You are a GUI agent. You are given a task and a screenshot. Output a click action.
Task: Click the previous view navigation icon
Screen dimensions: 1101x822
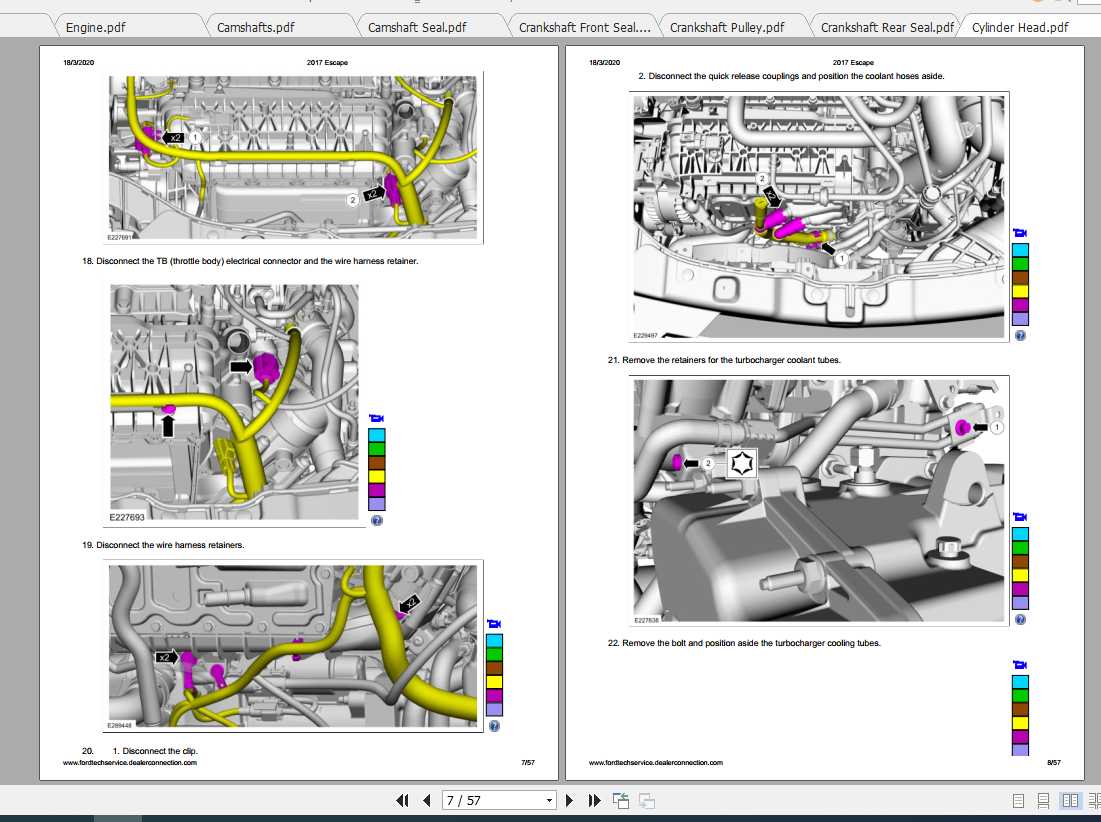click(x=621, y=800)
